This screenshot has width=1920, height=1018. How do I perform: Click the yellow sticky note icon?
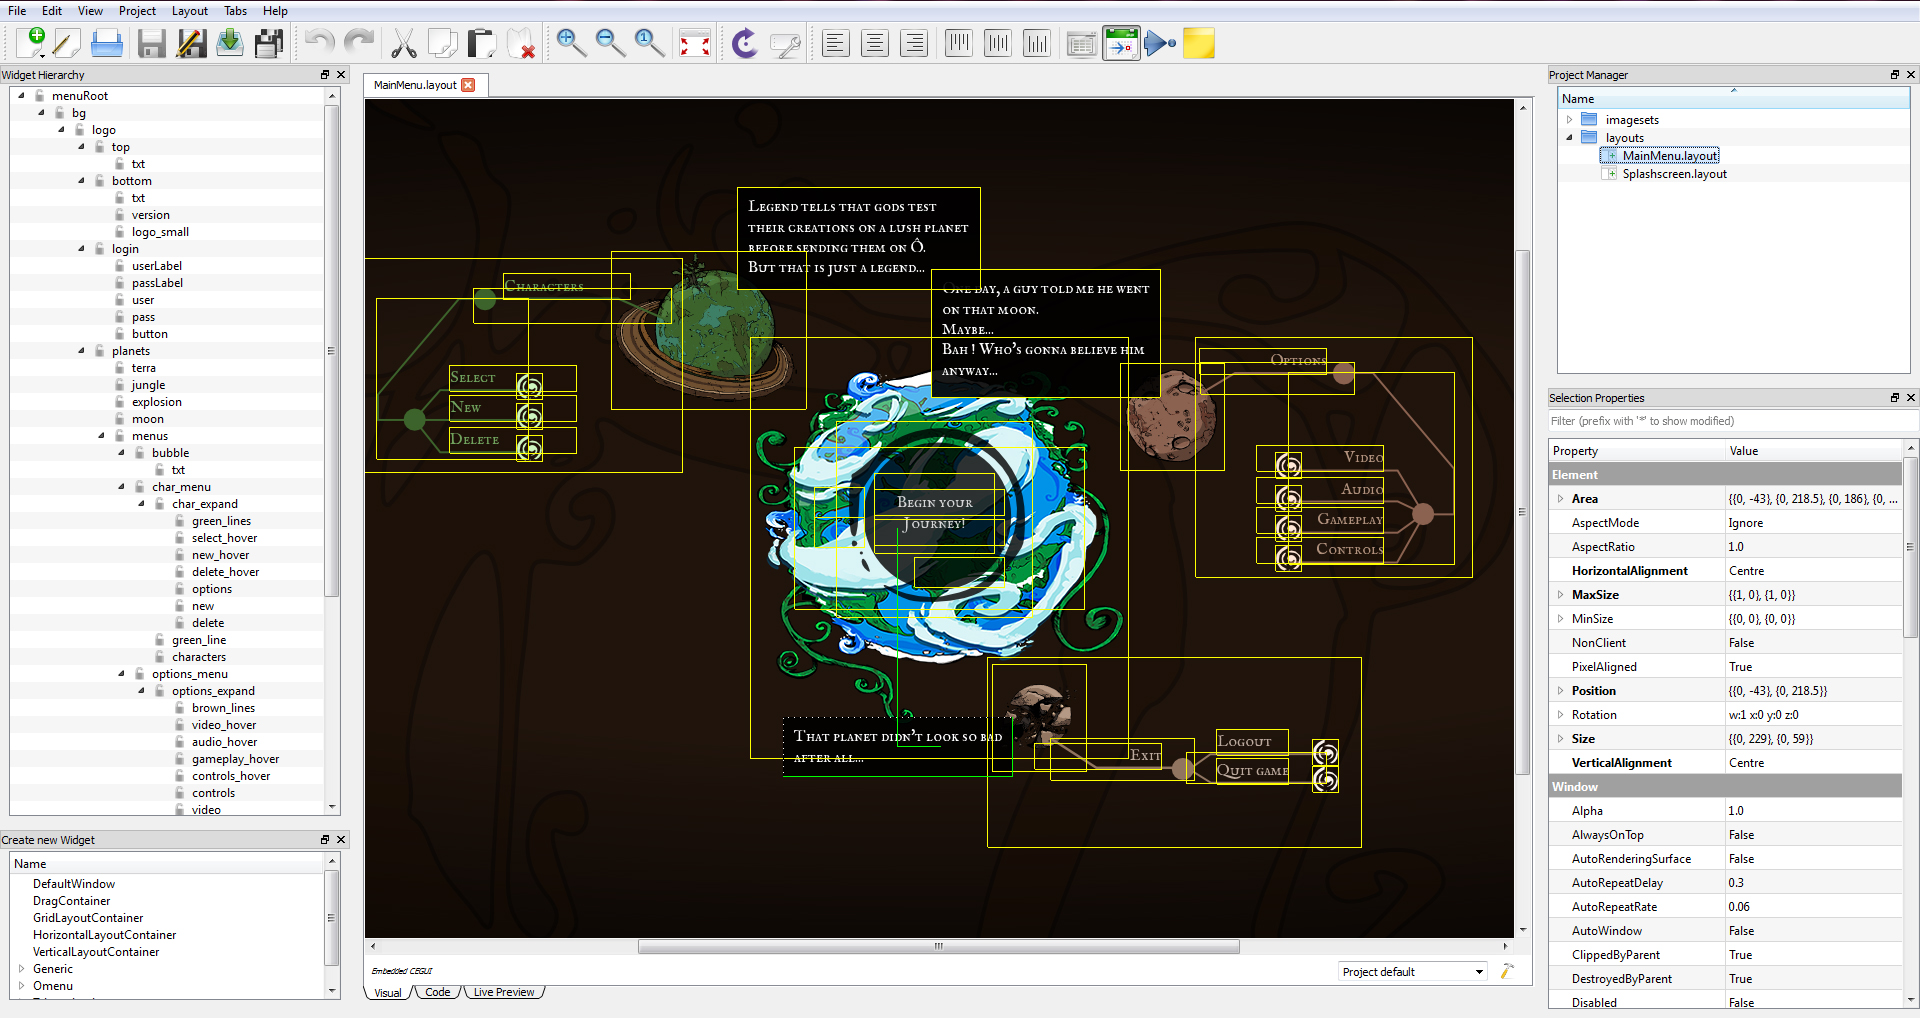pyautogui.click(x=1199, y=43)
